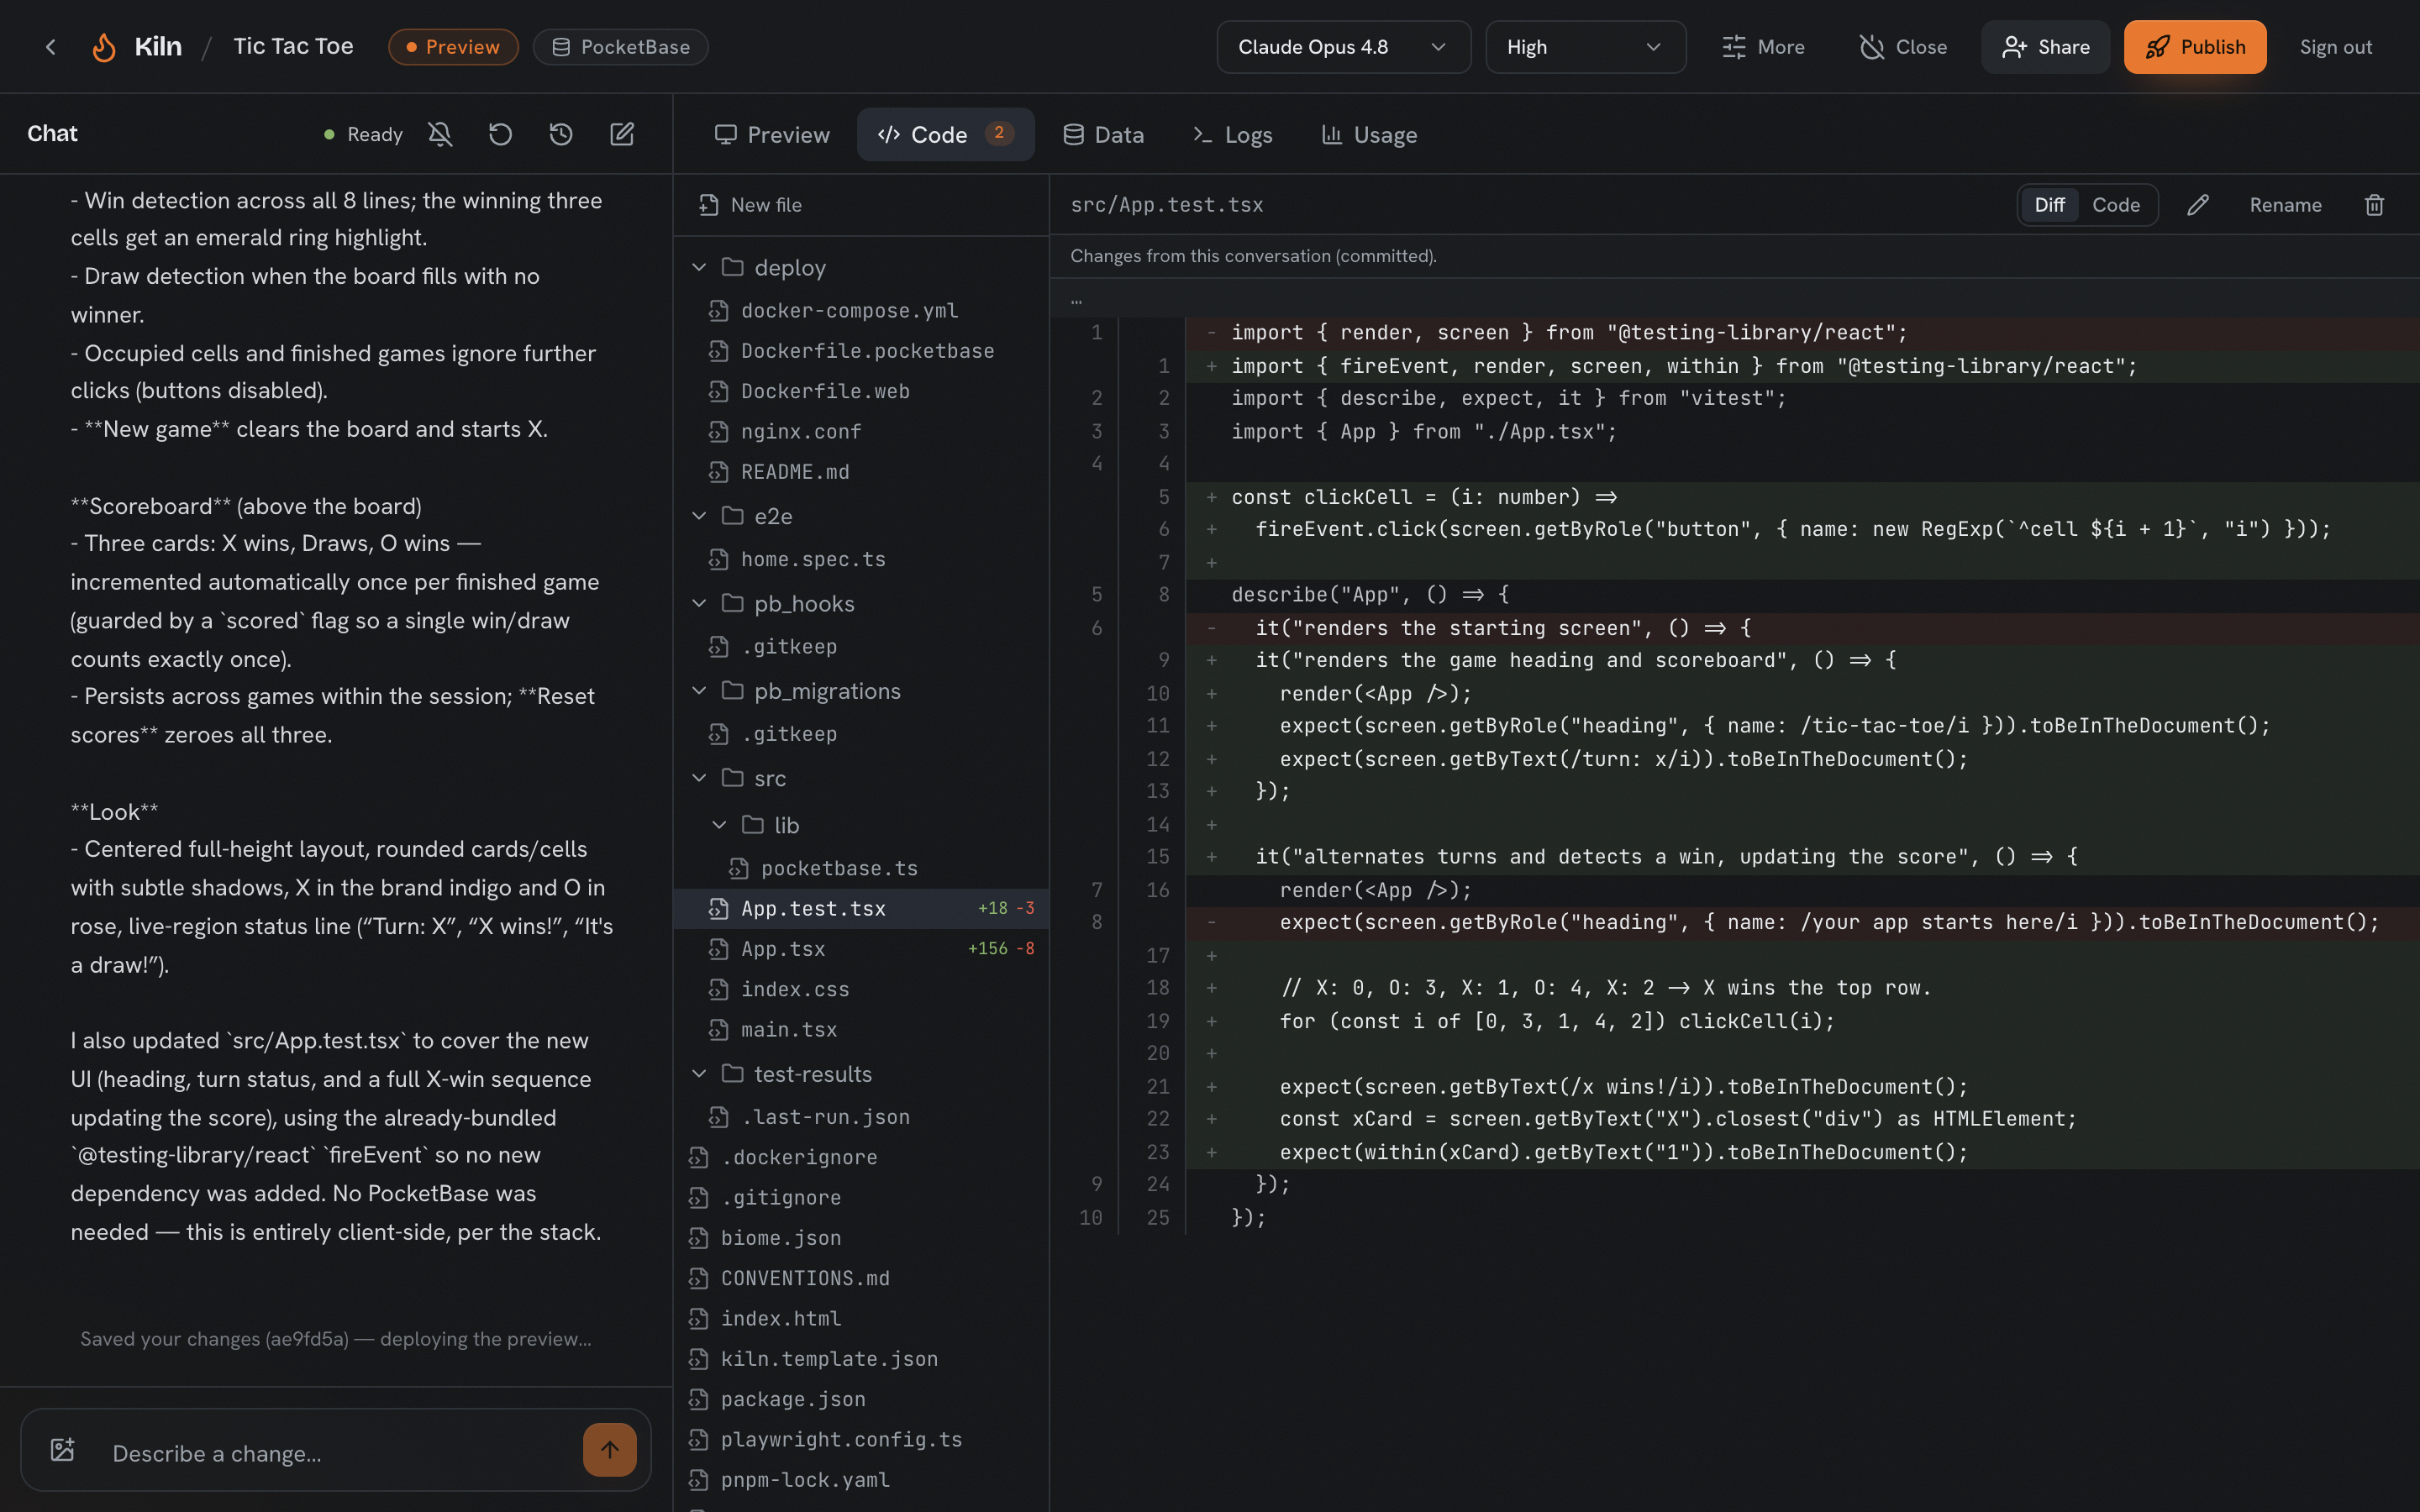Open main.tsx file

(x=788, y=1029)
